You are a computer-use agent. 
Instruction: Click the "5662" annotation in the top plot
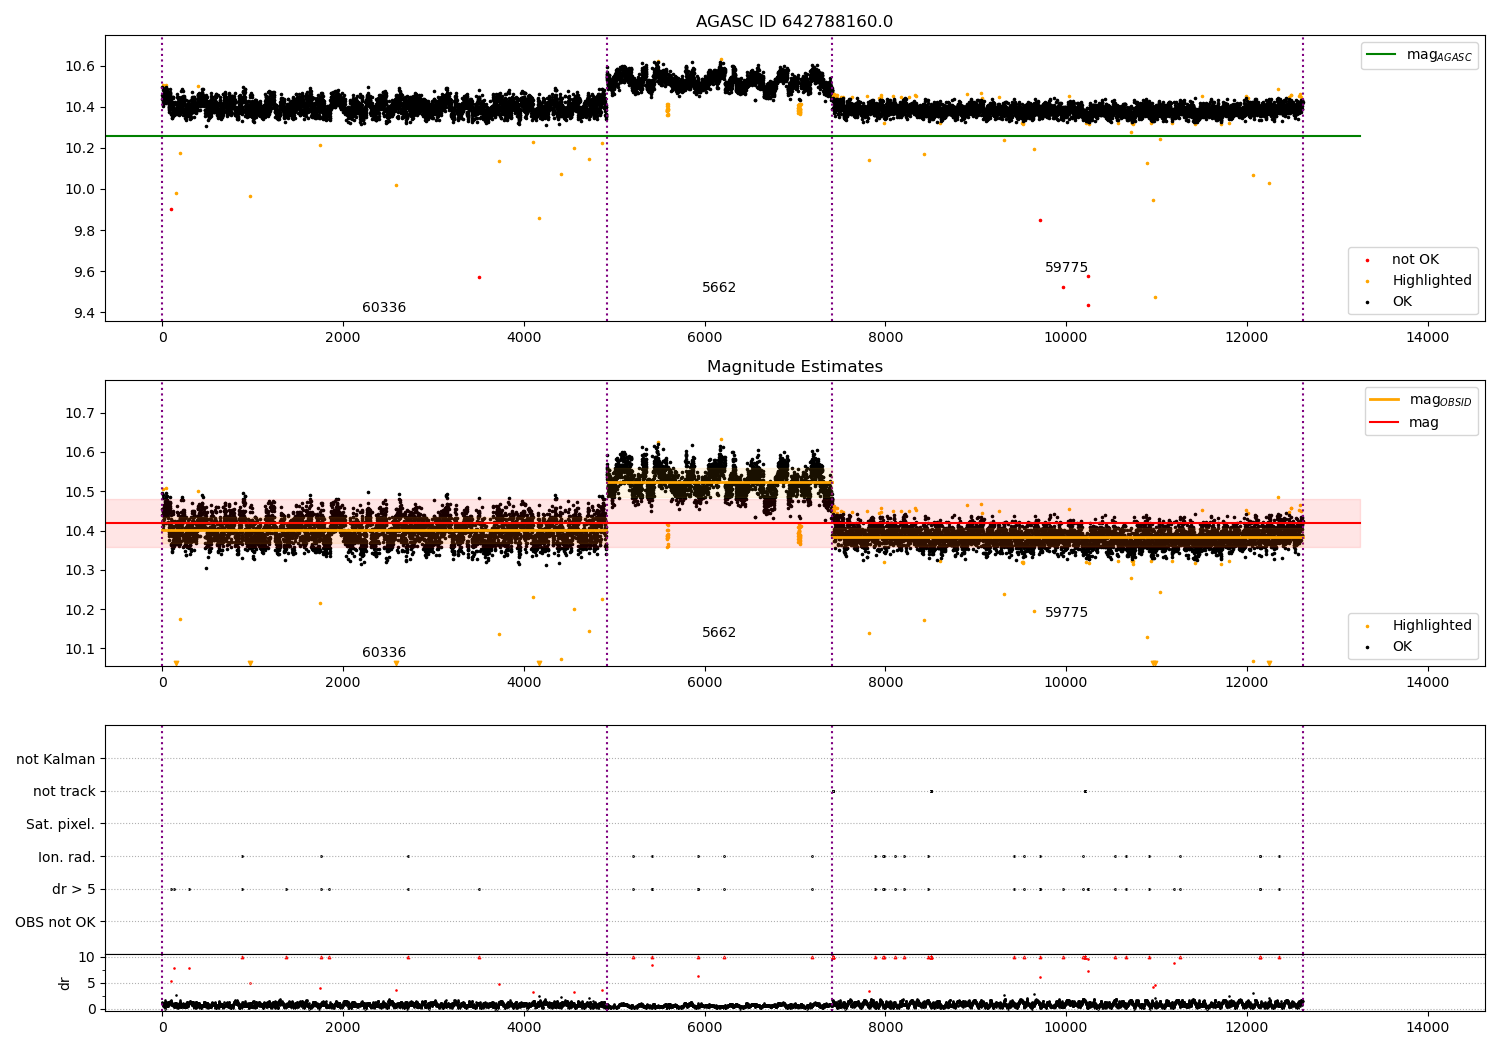719,288
